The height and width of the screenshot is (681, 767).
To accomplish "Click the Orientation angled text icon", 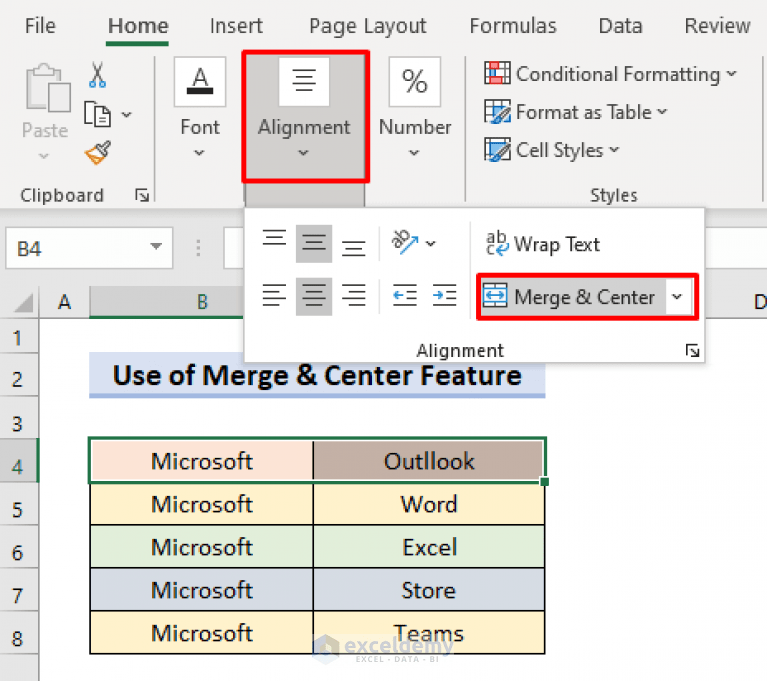I will 405,243.
